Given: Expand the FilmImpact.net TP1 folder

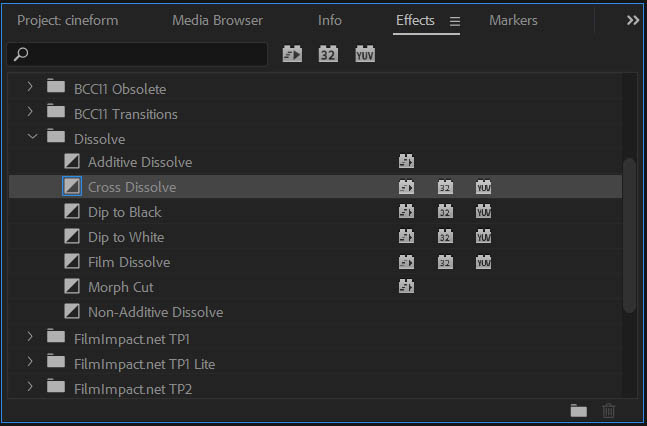Looking at the screenshot, I should [30, 337].
